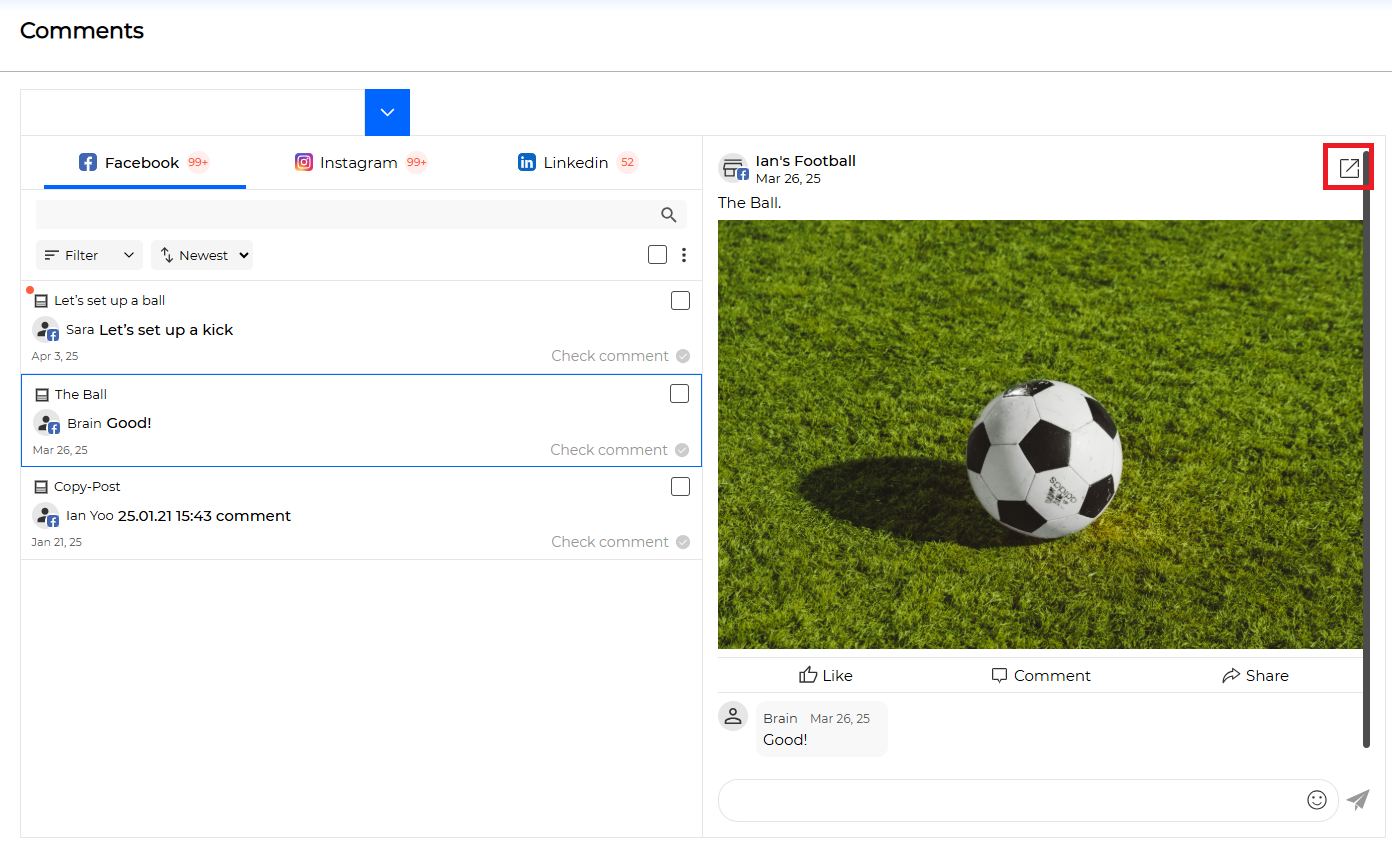Click Brain's avatar in the post comments
The height and width of the screenshot is (856, 1392).
(x=733, y=716)
